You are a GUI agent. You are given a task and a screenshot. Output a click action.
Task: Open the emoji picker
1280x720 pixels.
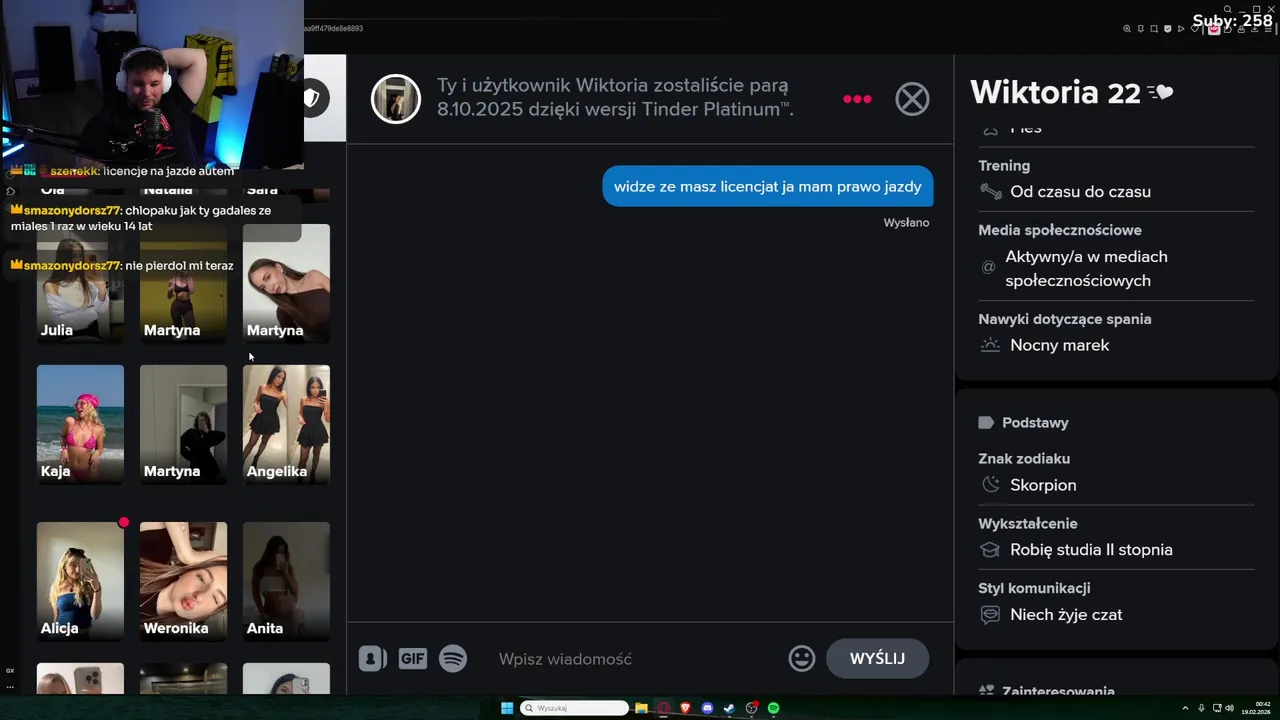802,658
